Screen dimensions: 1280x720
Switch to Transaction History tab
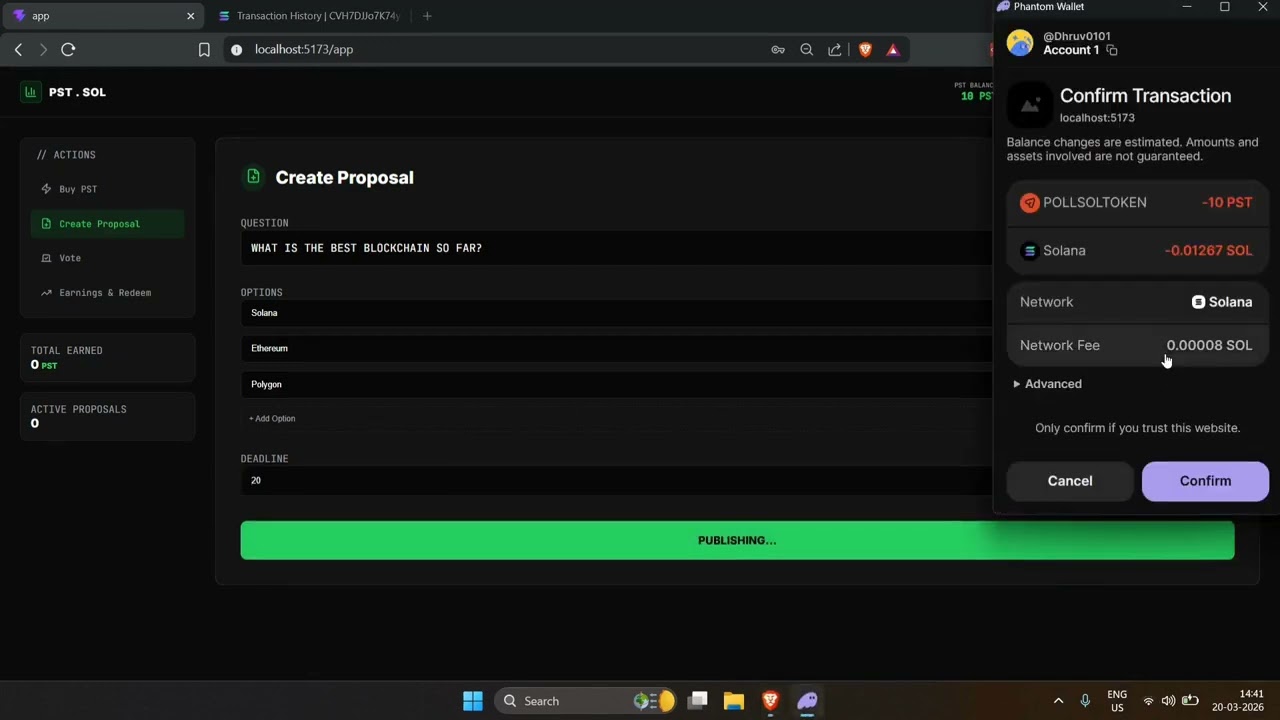(308, 16)
